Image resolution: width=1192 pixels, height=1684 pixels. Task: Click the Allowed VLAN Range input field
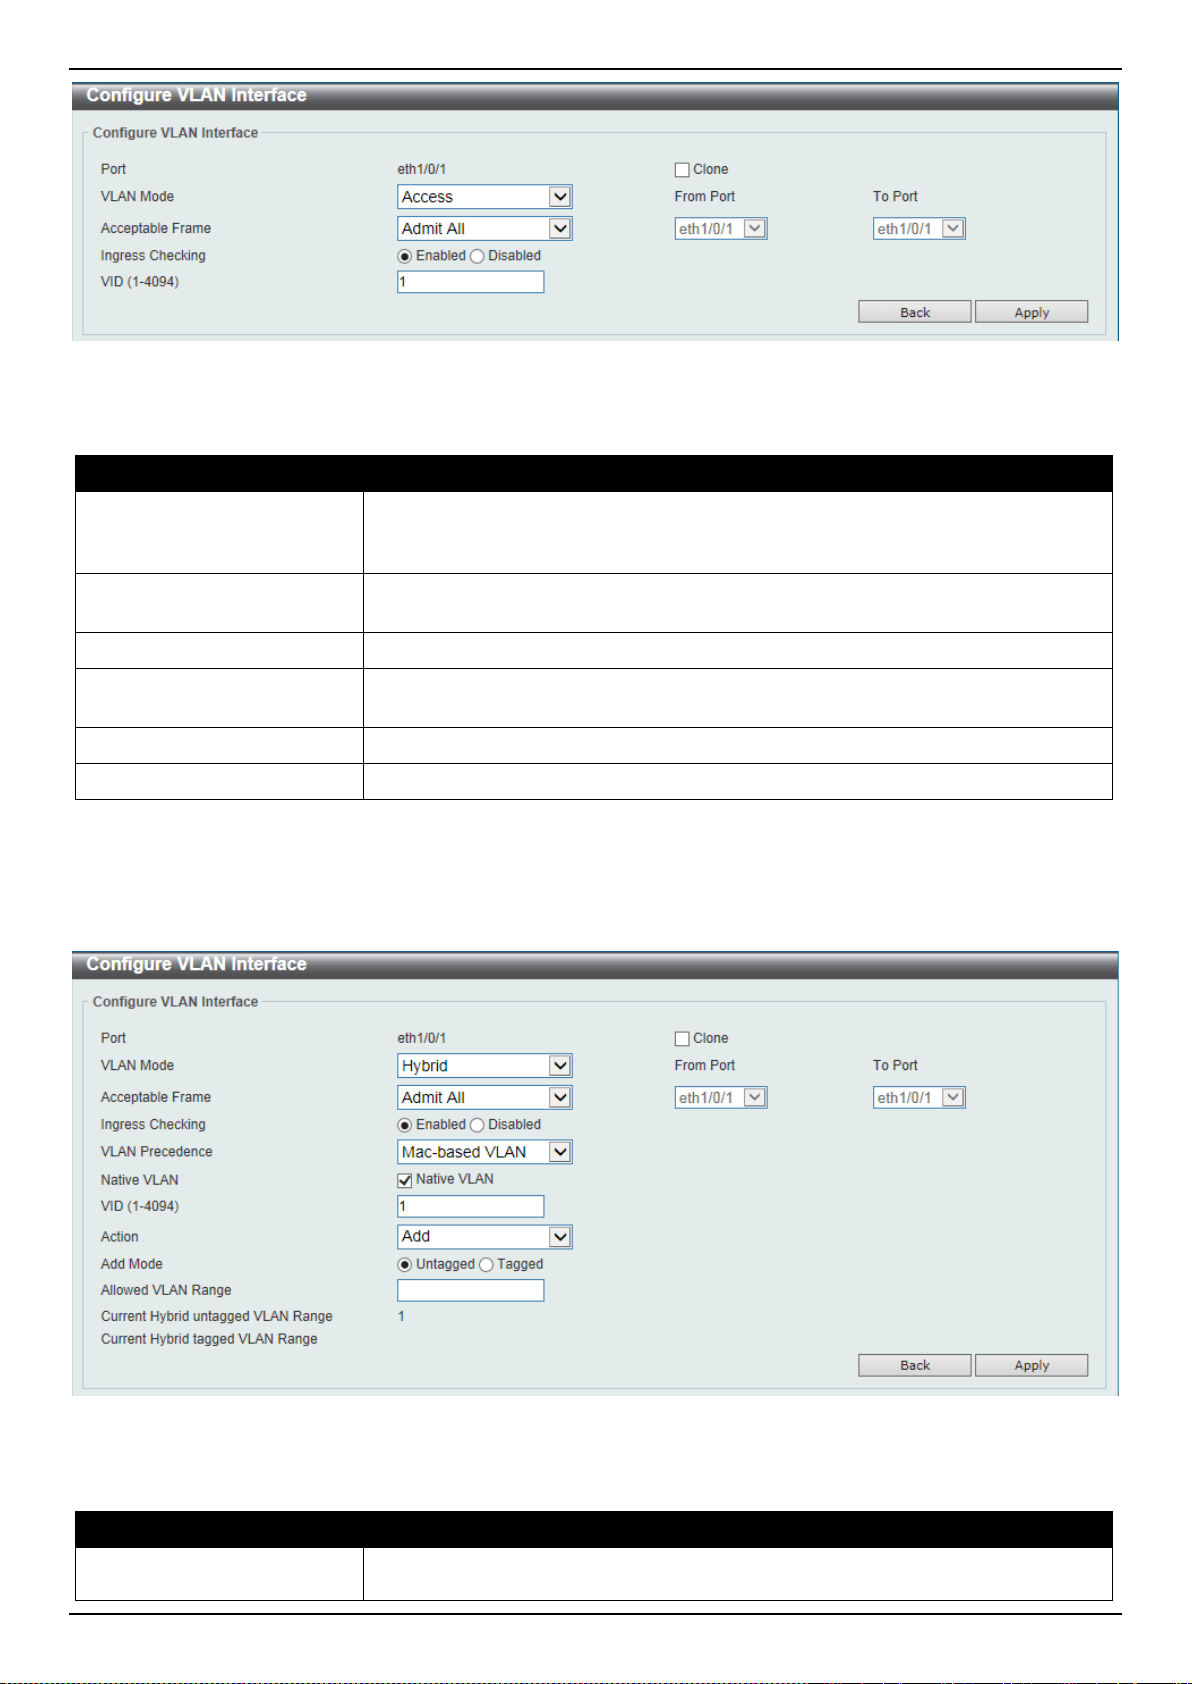(x=471, y=1290)
